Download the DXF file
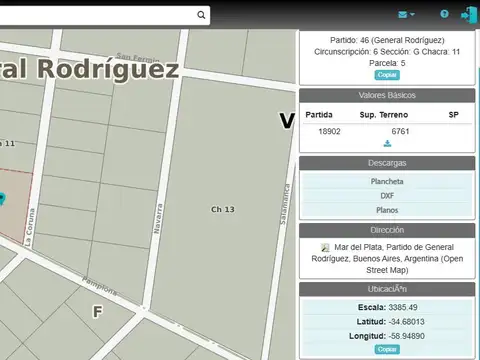 point(387,196)
